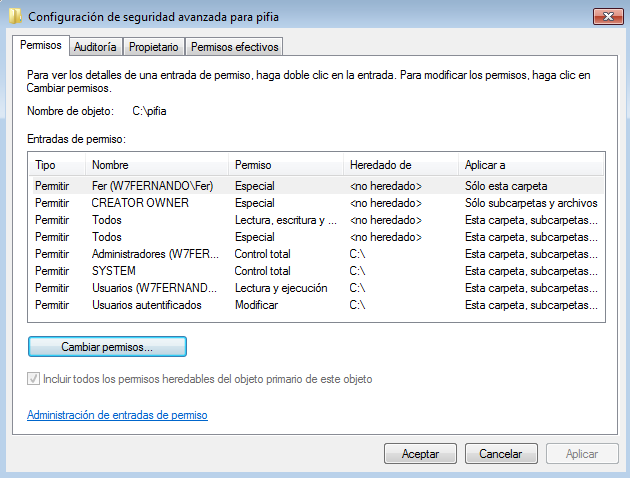This screenshot has width=630, height=478.
Task: Click the Heredado de column header
Action: [x=401, y=165]
